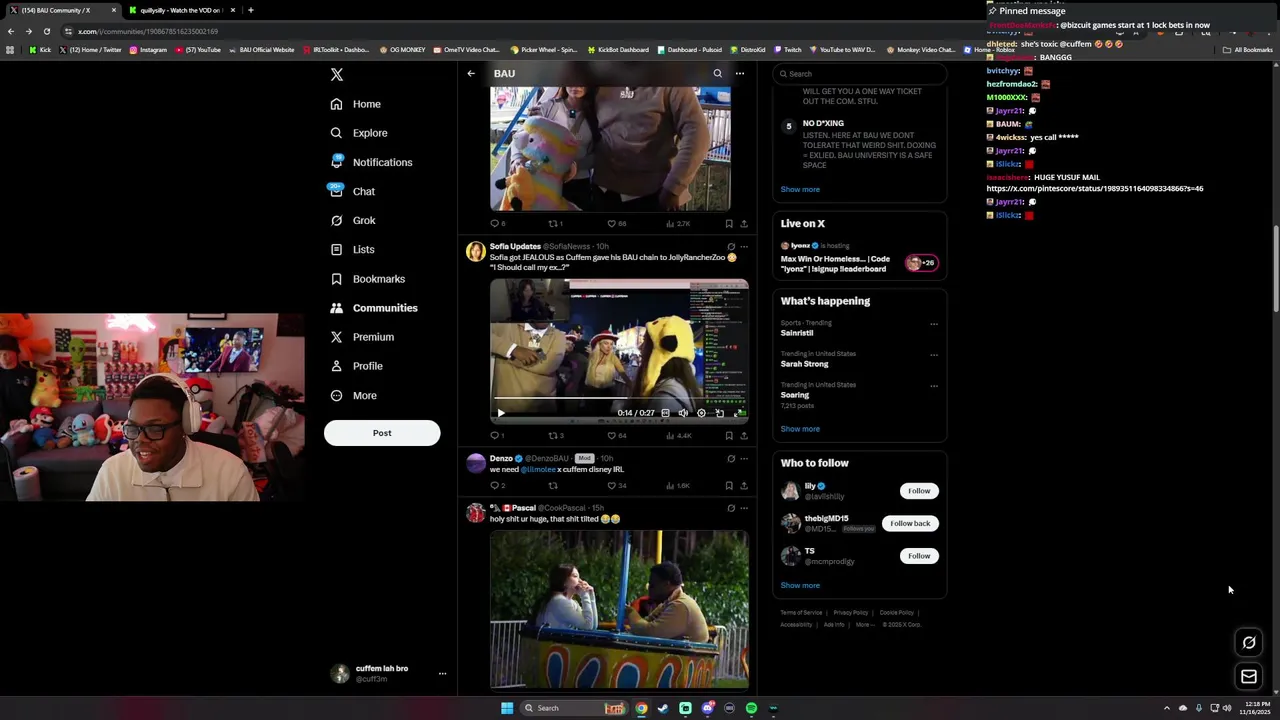The width and height of the screenshot is (1280, 720).
Task: Play the Sofia Updates video
Action: (x=501, y=413)
